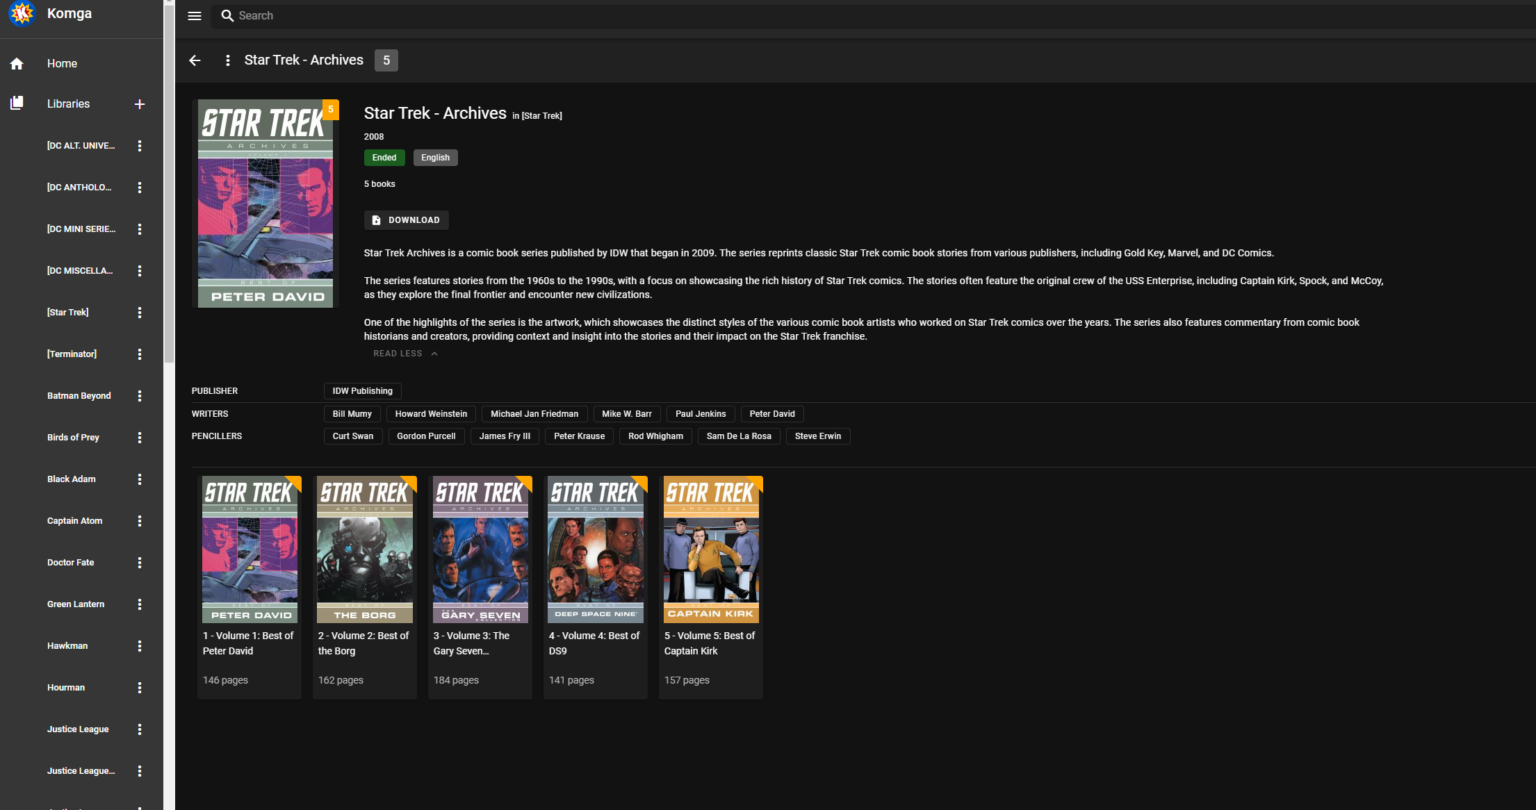1536x810 pixels.
Task: Open options menu for Batman Beyond library
Action: point(139,396)
